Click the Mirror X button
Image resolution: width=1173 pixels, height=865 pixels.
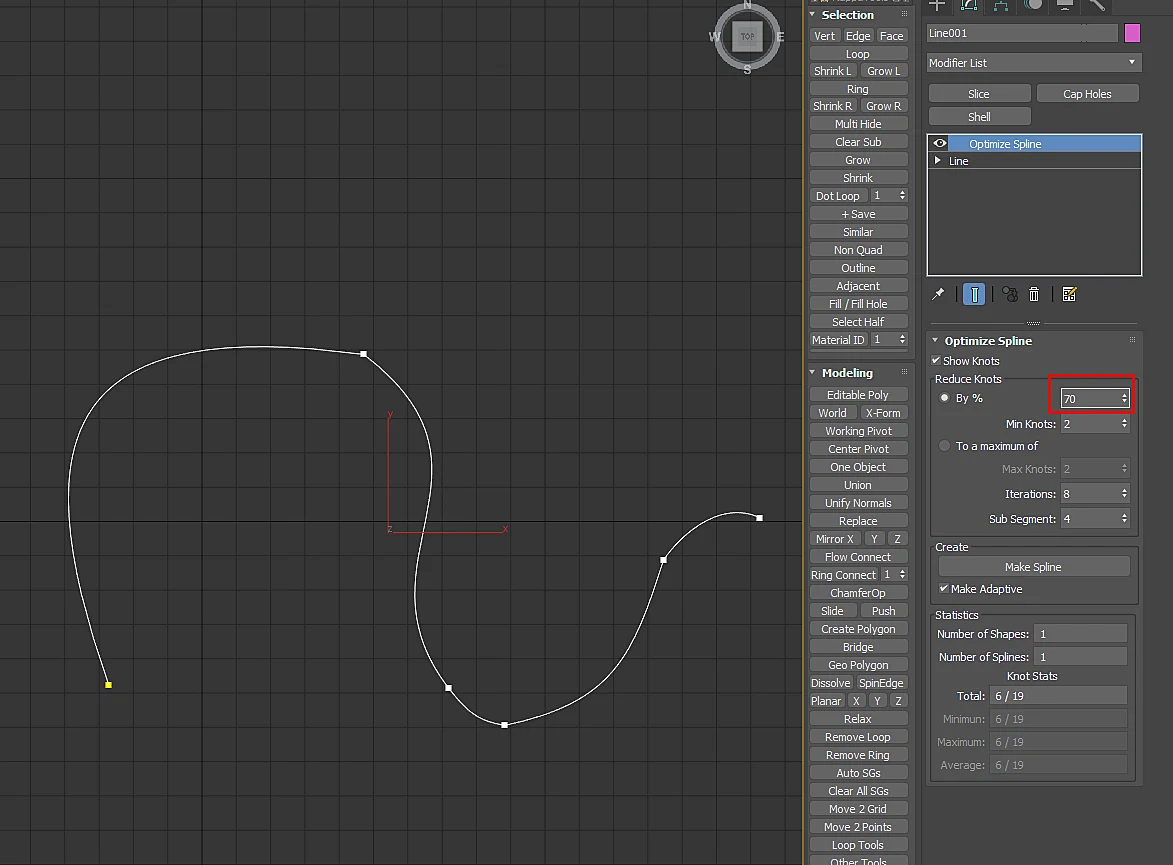tap(835, 539)
